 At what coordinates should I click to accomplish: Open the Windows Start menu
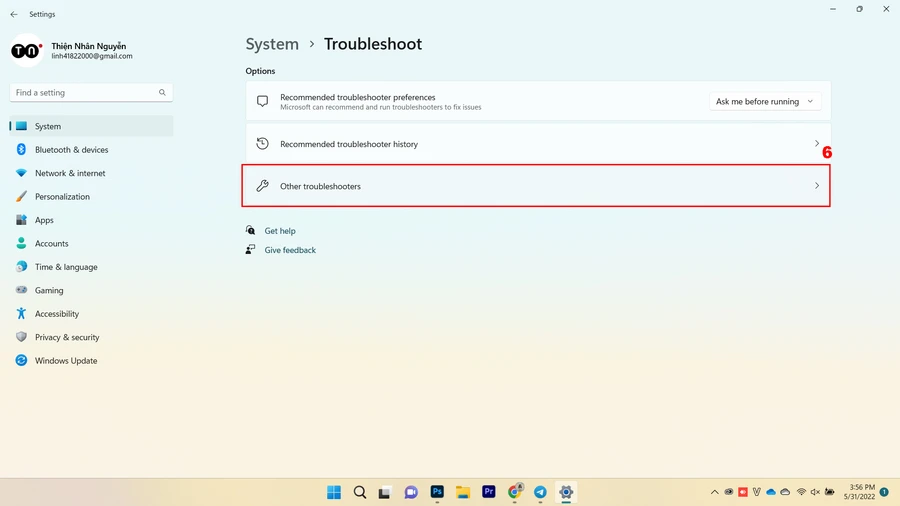334,492
